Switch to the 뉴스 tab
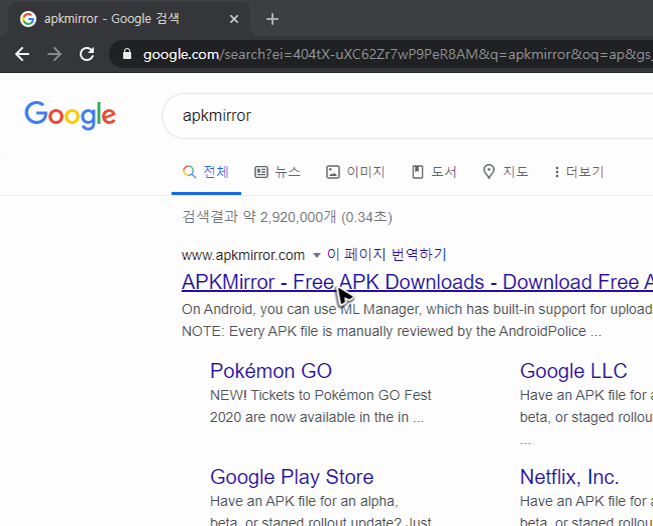653x526 pixels. click(277, 172)
